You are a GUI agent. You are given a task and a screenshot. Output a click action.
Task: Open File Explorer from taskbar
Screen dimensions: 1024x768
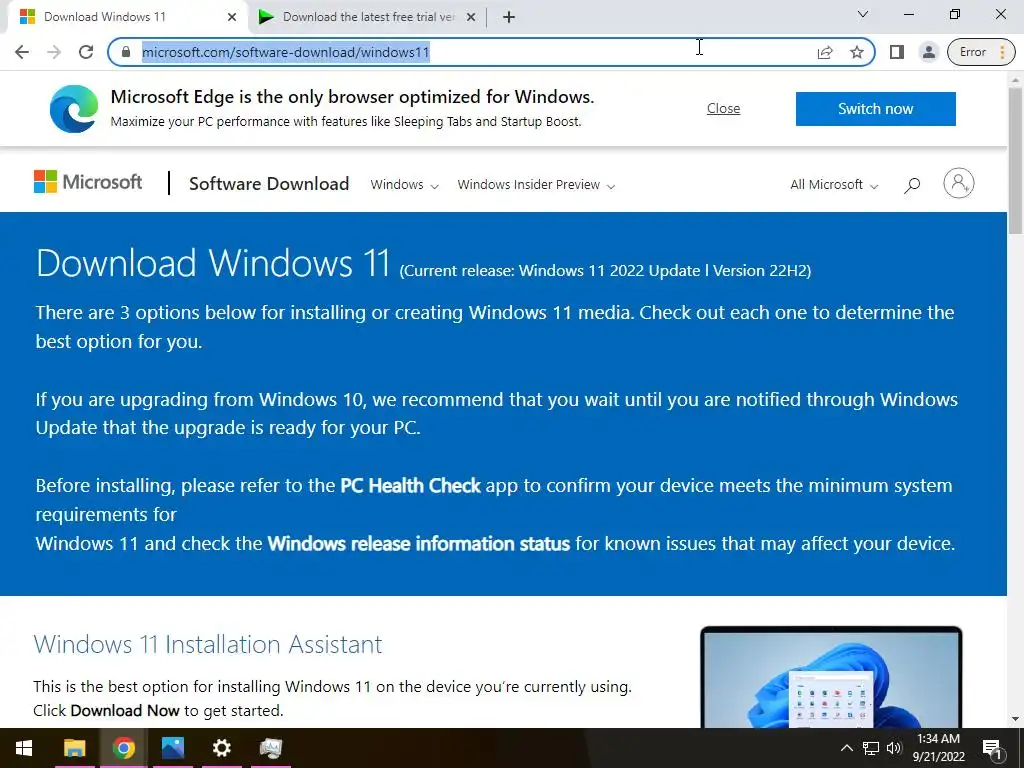tap(74, 748)
